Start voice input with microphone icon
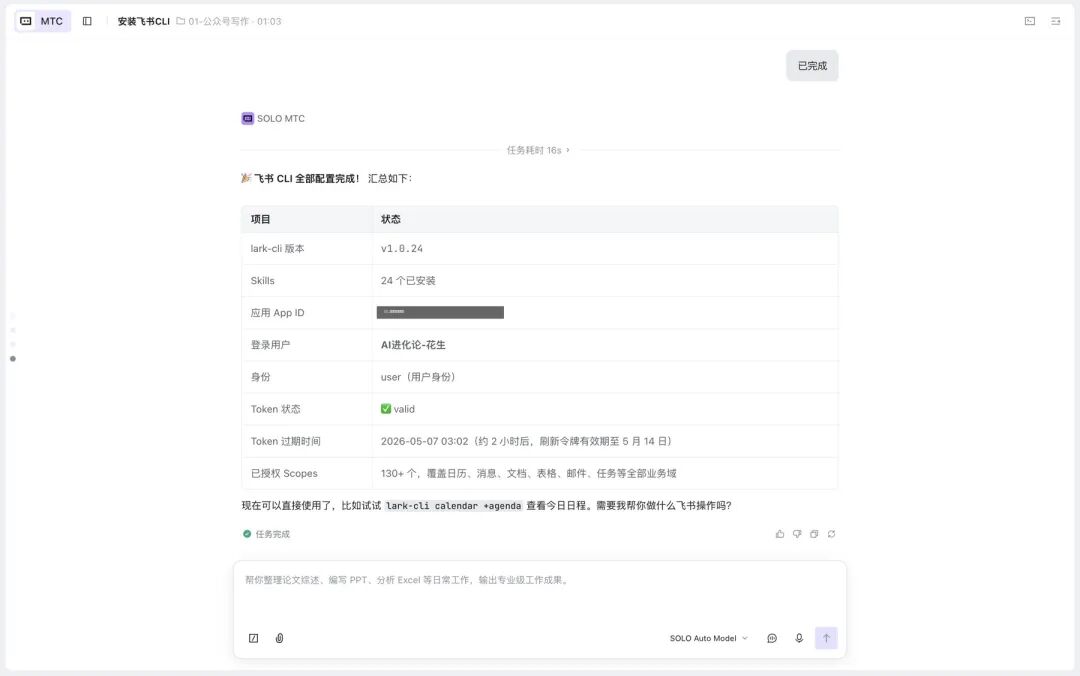The height and width of the screenshot is (676, 1080). 799,638
